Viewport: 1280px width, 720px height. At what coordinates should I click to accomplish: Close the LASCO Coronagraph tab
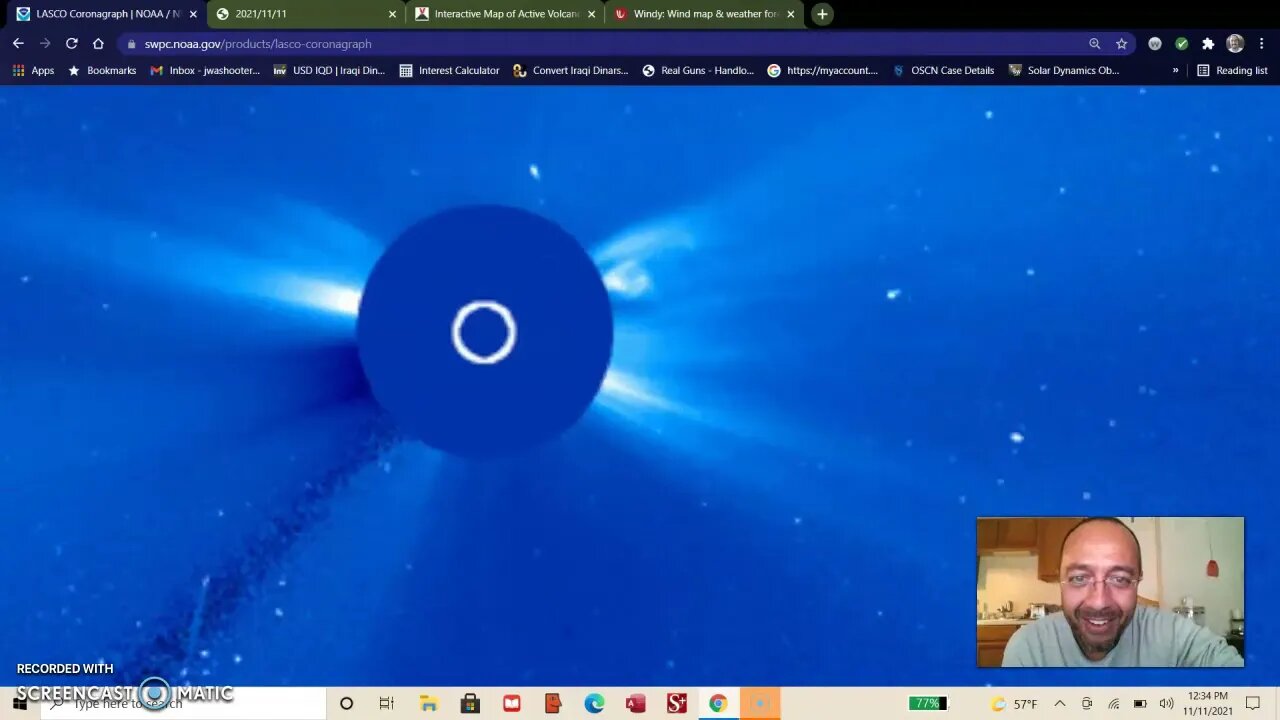[x=193, y=14]
